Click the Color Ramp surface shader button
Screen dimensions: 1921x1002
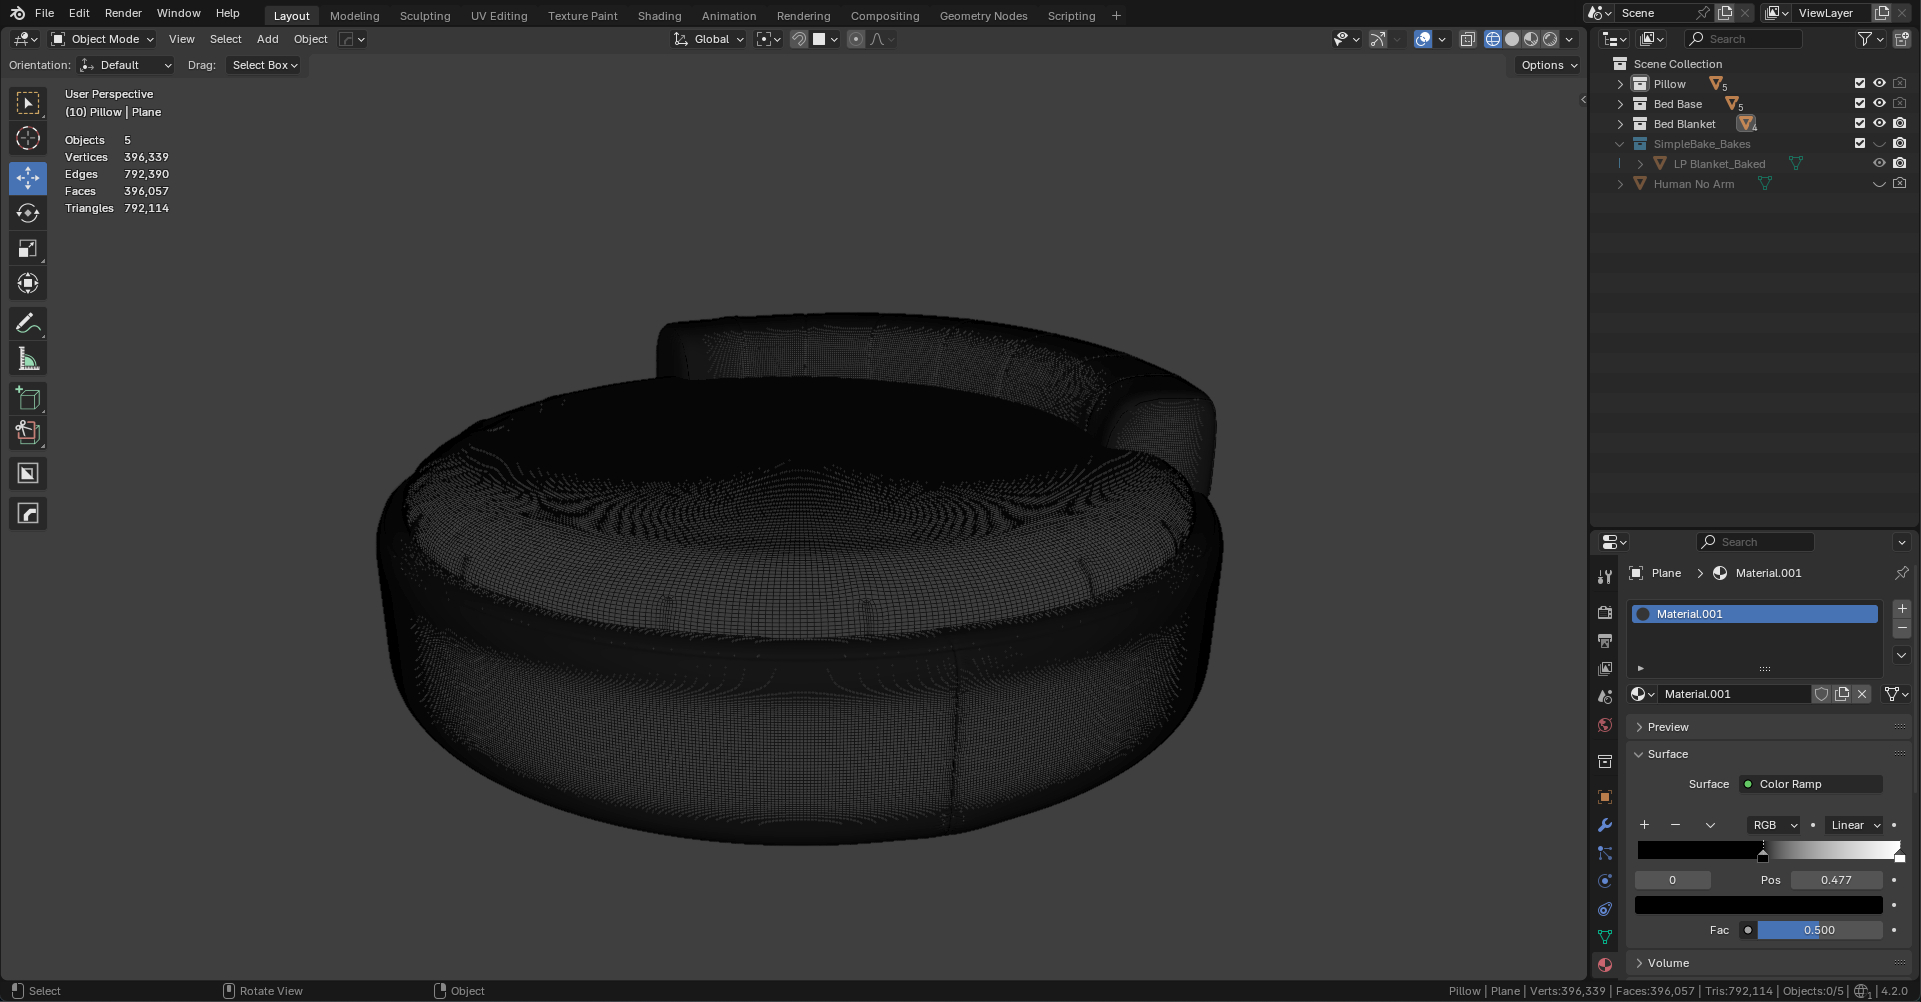pos(1811,784)
